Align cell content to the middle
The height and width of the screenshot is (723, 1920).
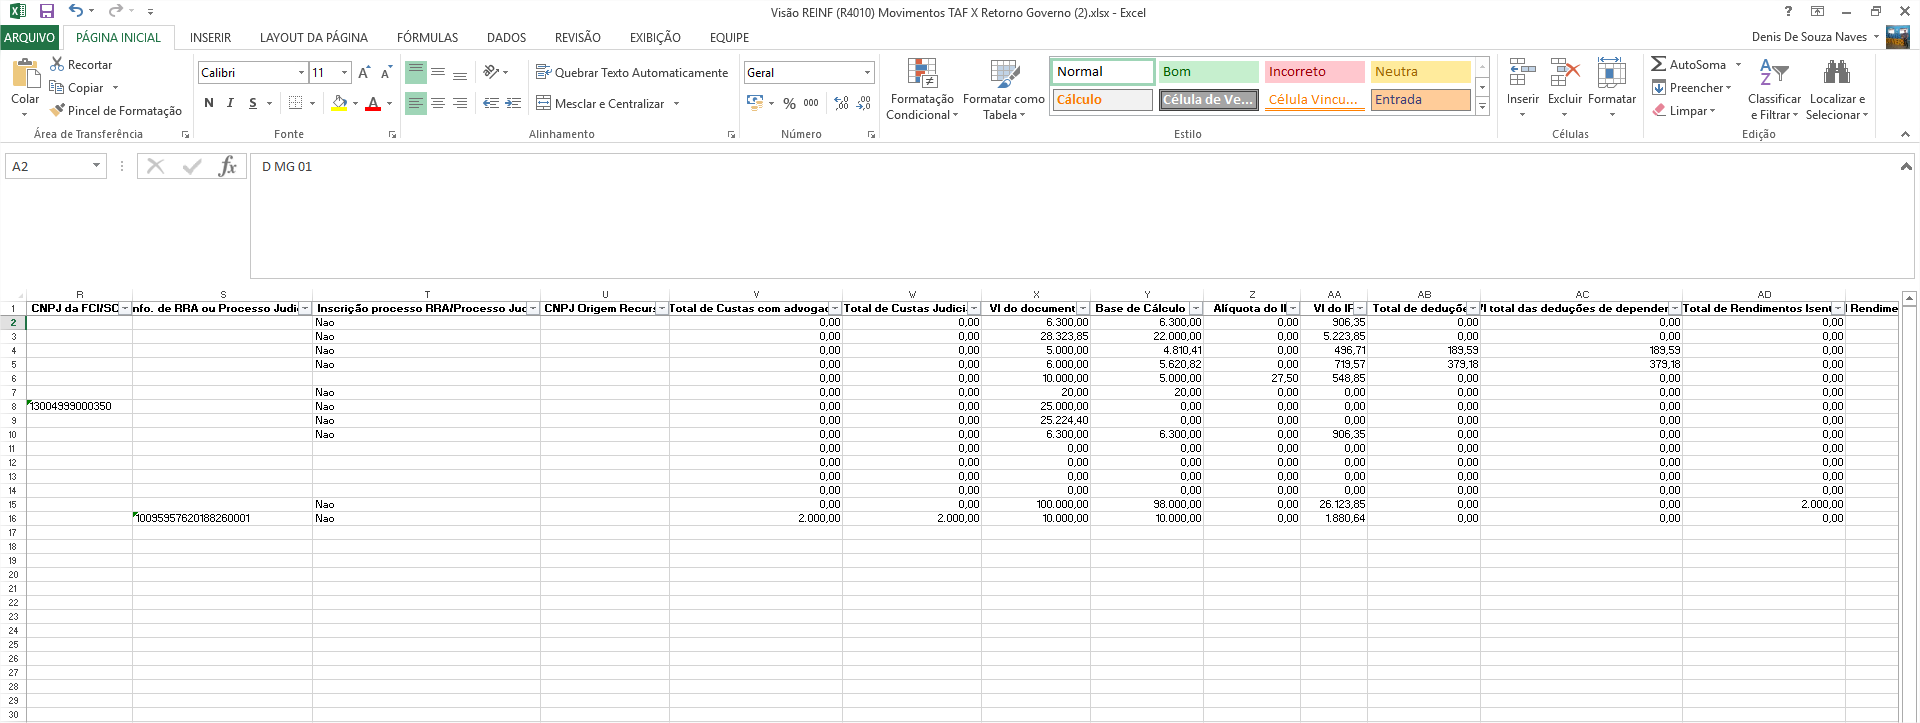click(x=438, y=73)
